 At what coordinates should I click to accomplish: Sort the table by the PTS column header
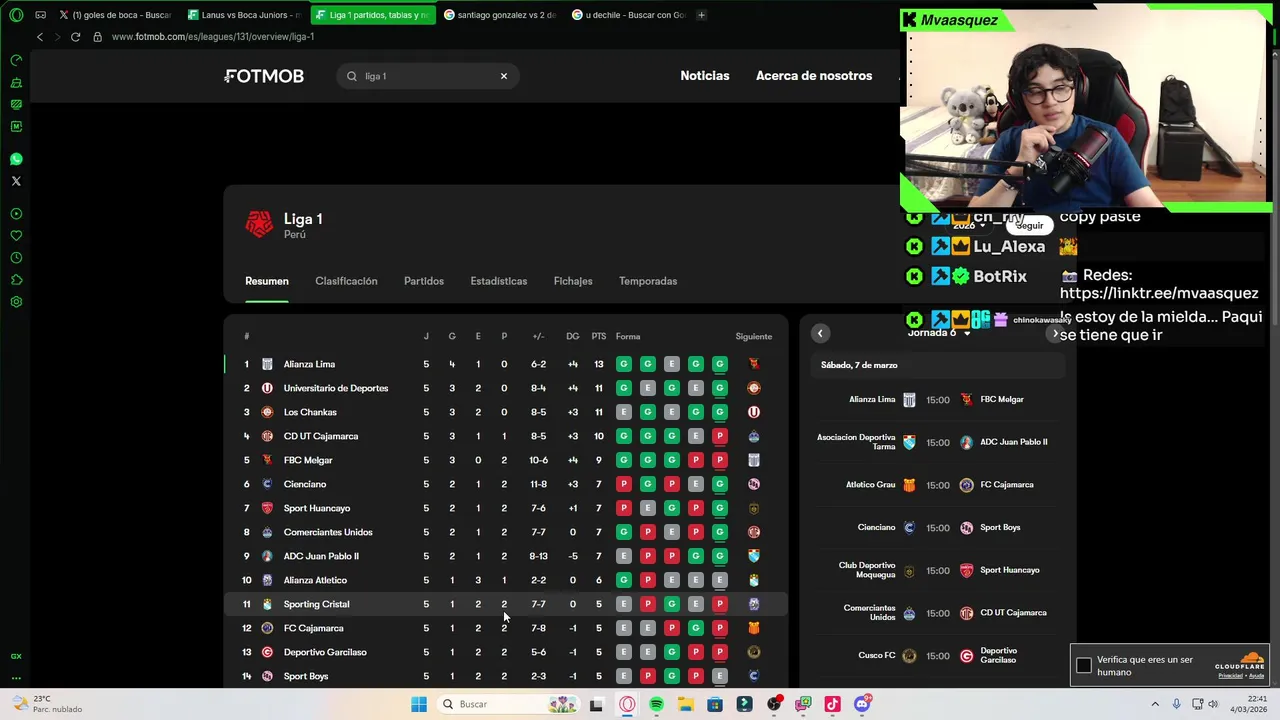599,336
